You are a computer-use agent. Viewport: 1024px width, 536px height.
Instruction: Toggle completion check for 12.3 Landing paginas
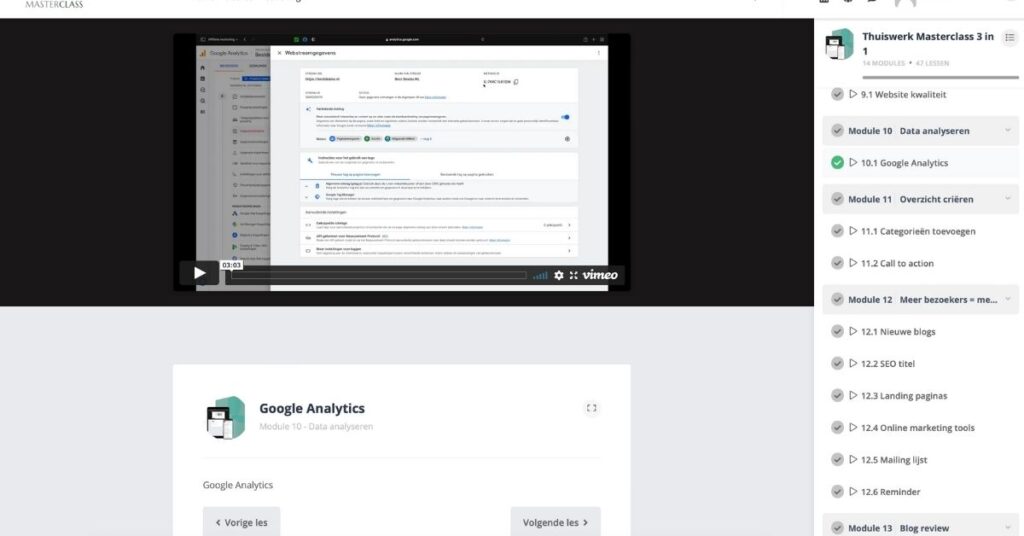coord(837,396)
